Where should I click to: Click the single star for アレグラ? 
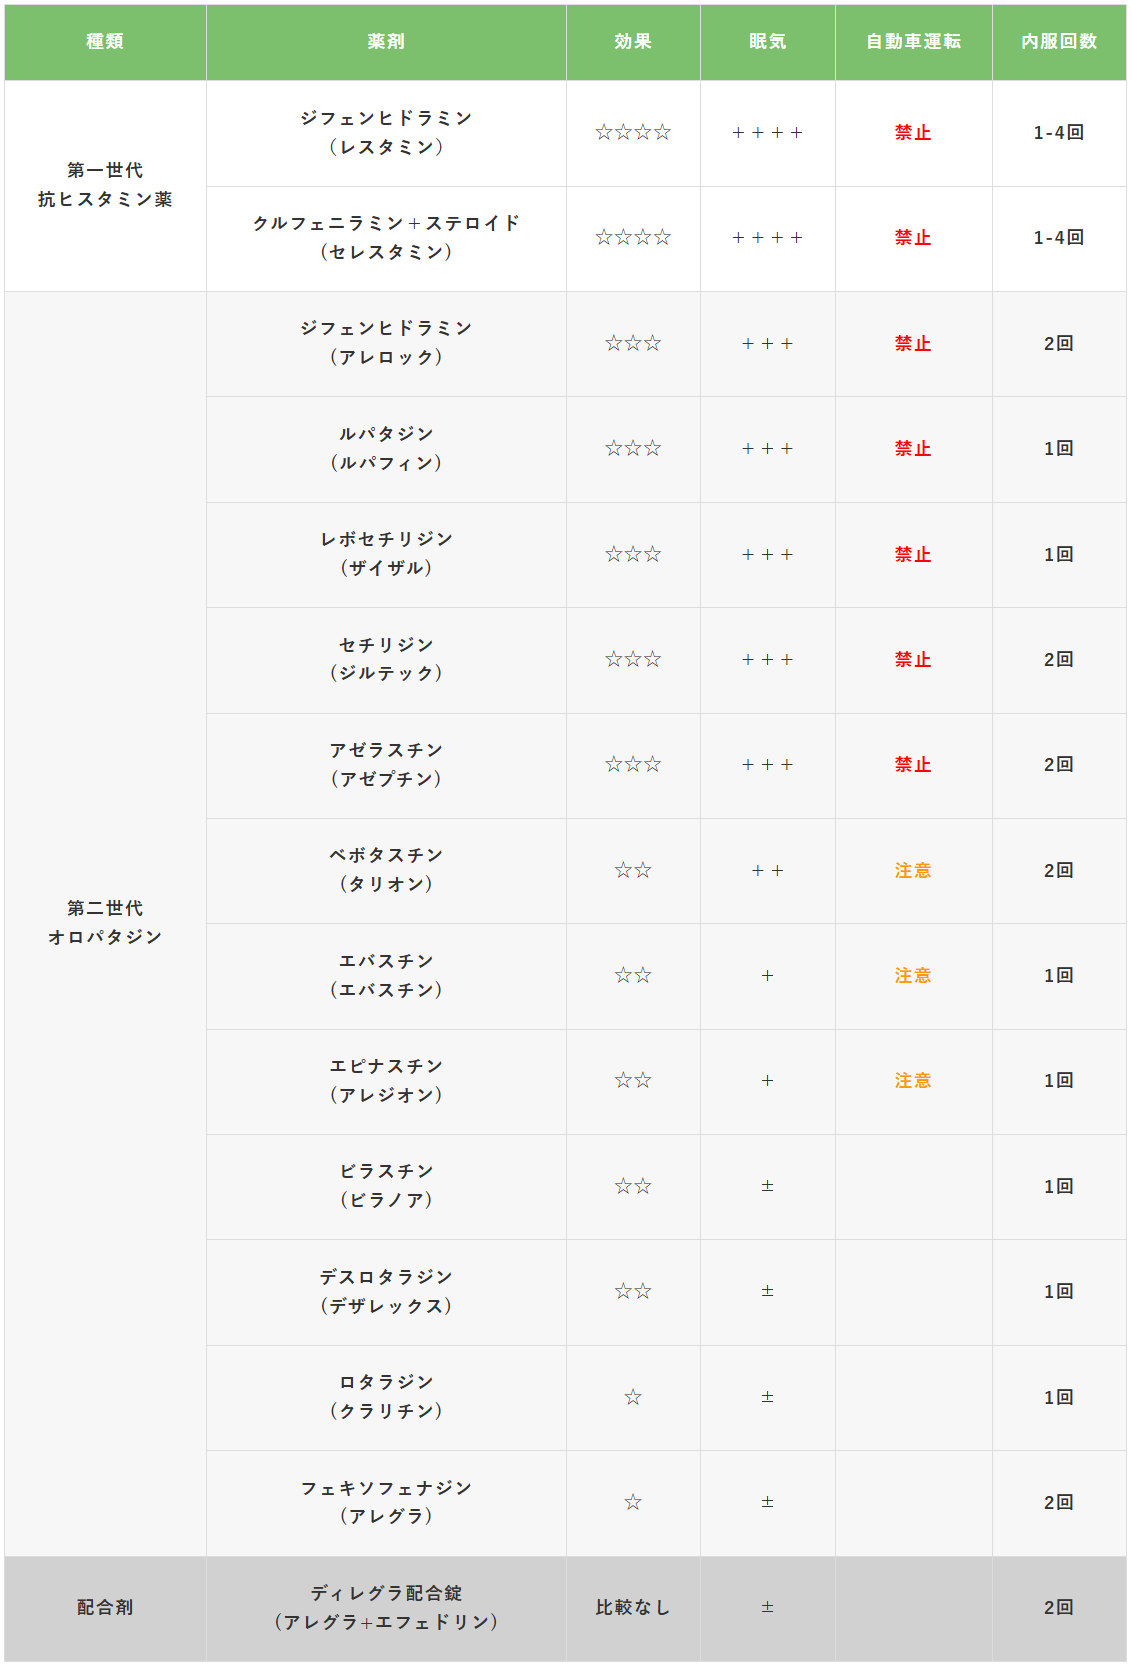(x=633, y=1502)
